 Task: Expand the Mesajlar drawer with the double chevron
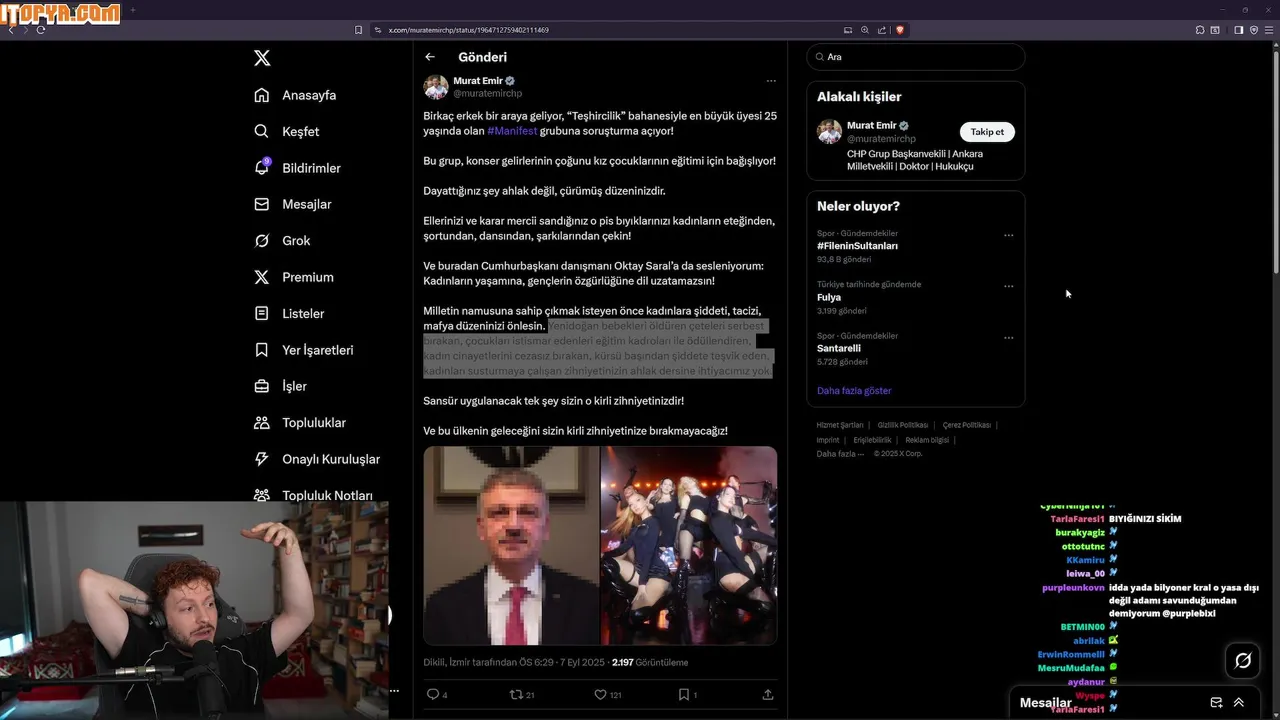[1239, 703]
